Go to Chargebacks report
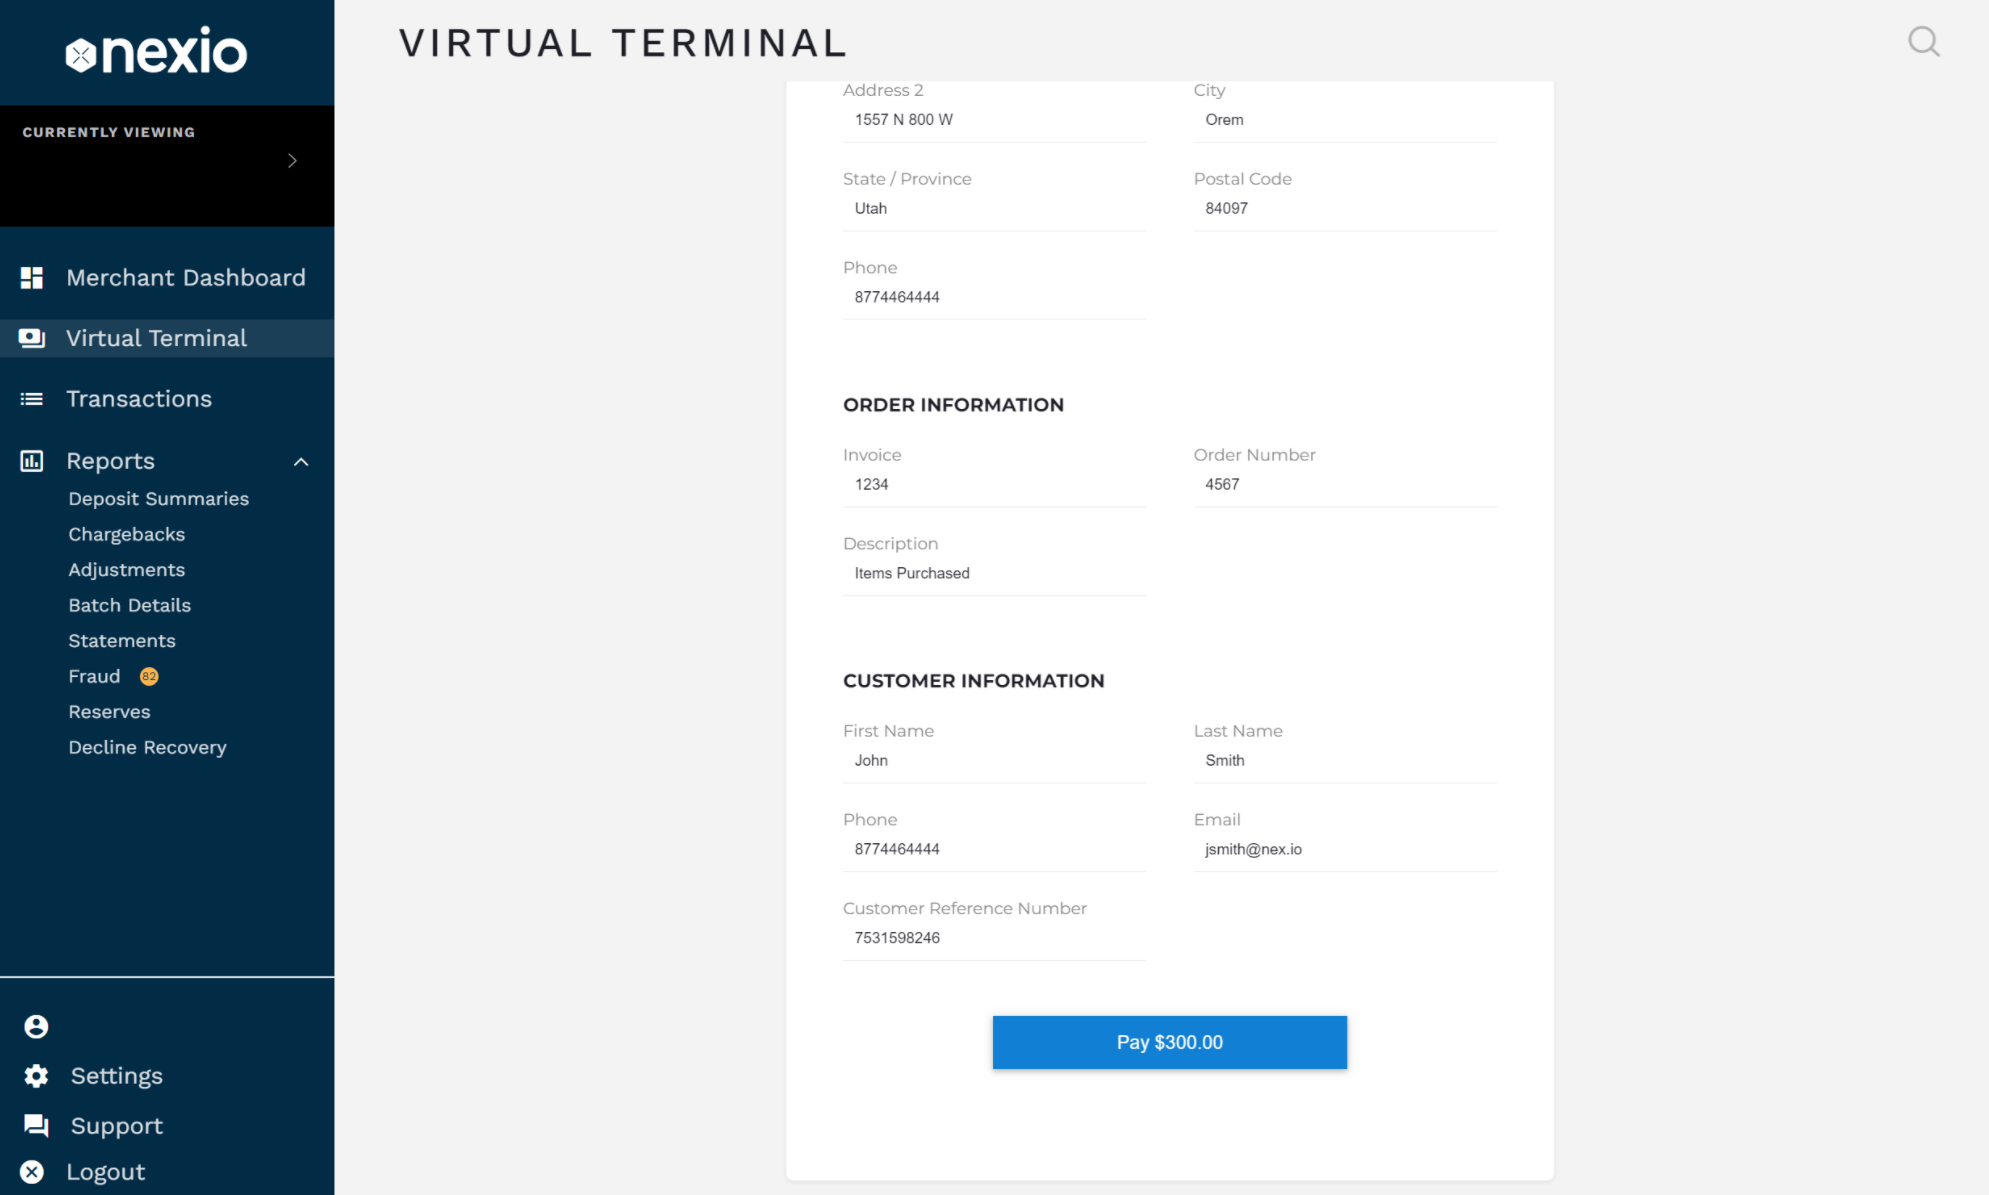The height and width of the screenshot is (1195, 1989). point(126,535)
